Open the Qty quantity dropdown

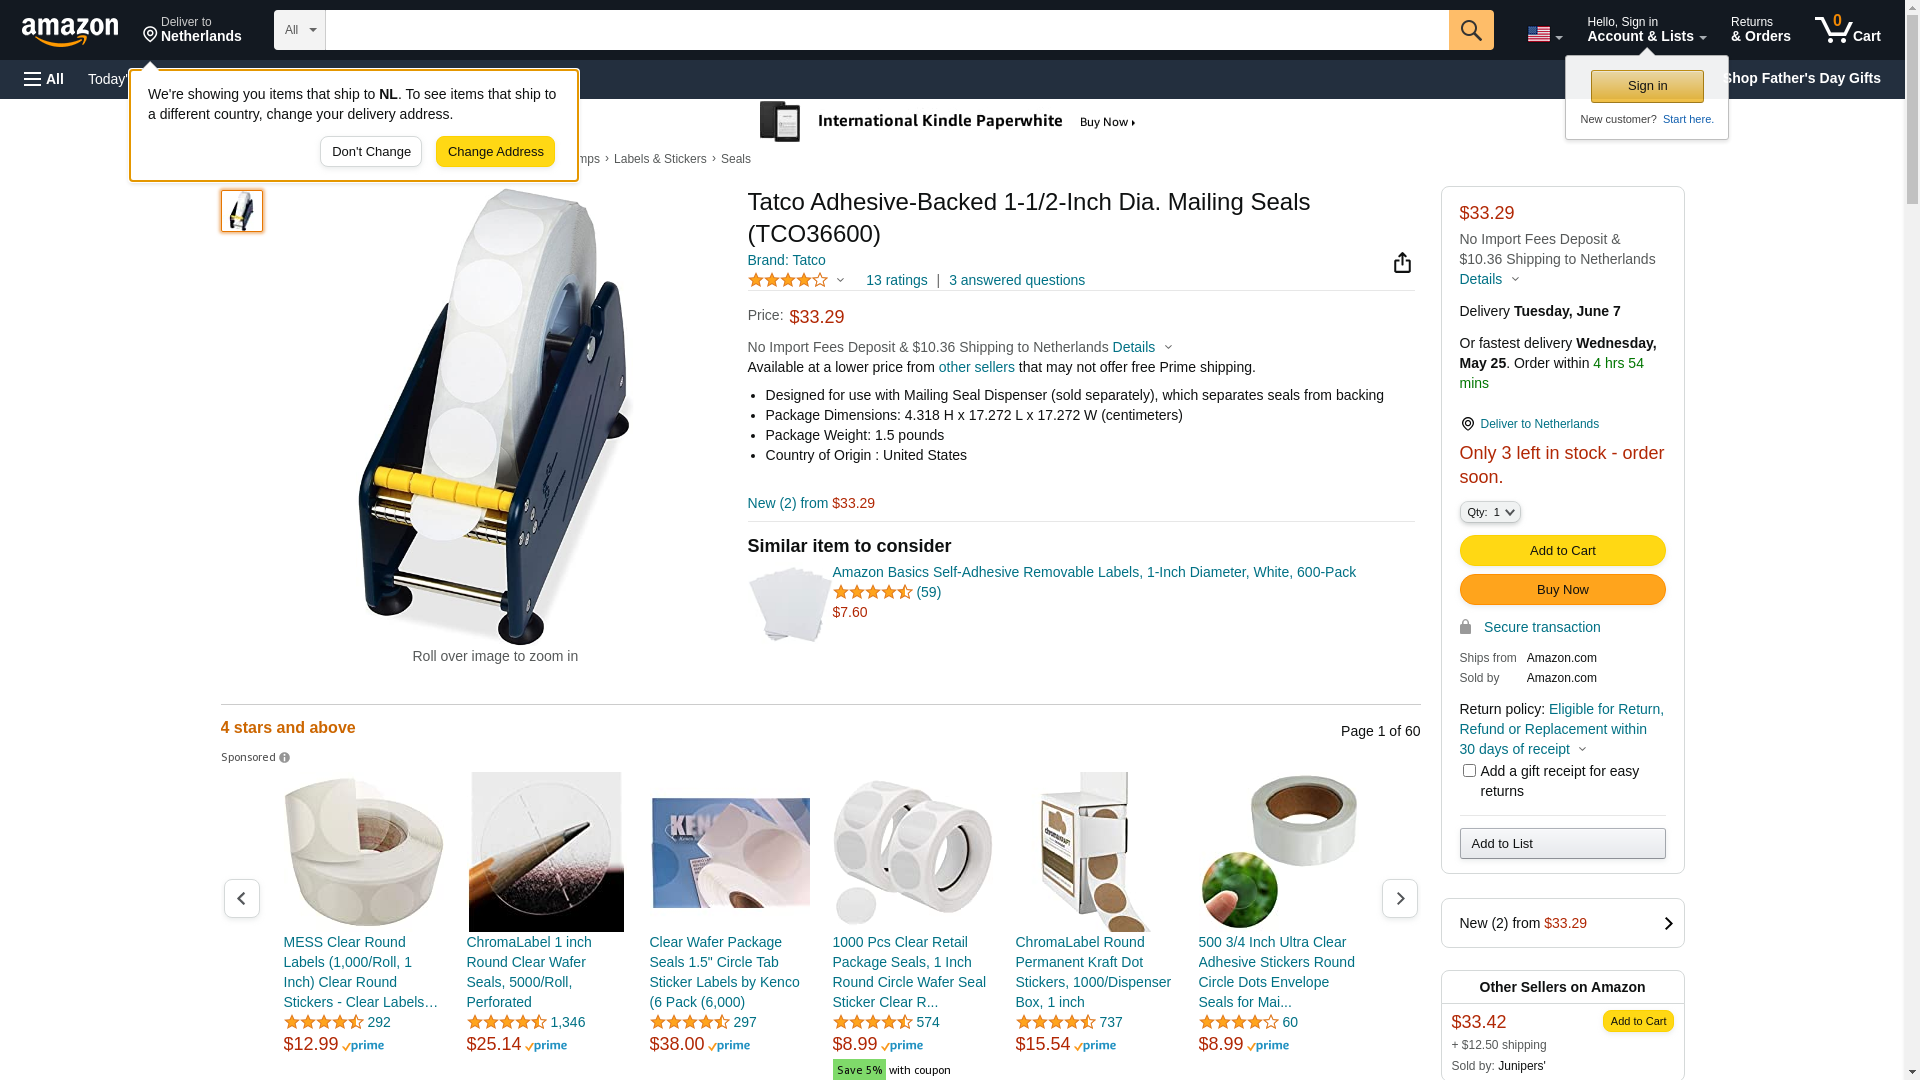pyautogui.click(x=1490, y=512)
